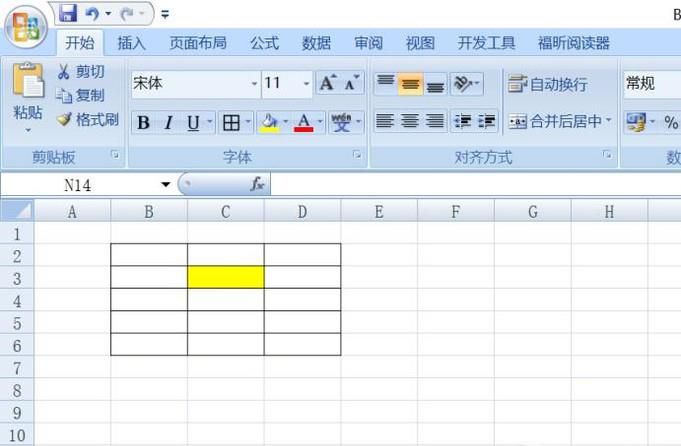Screen dimensions: 681x446
Task: Center text horizontally
Action: (410, 121)
